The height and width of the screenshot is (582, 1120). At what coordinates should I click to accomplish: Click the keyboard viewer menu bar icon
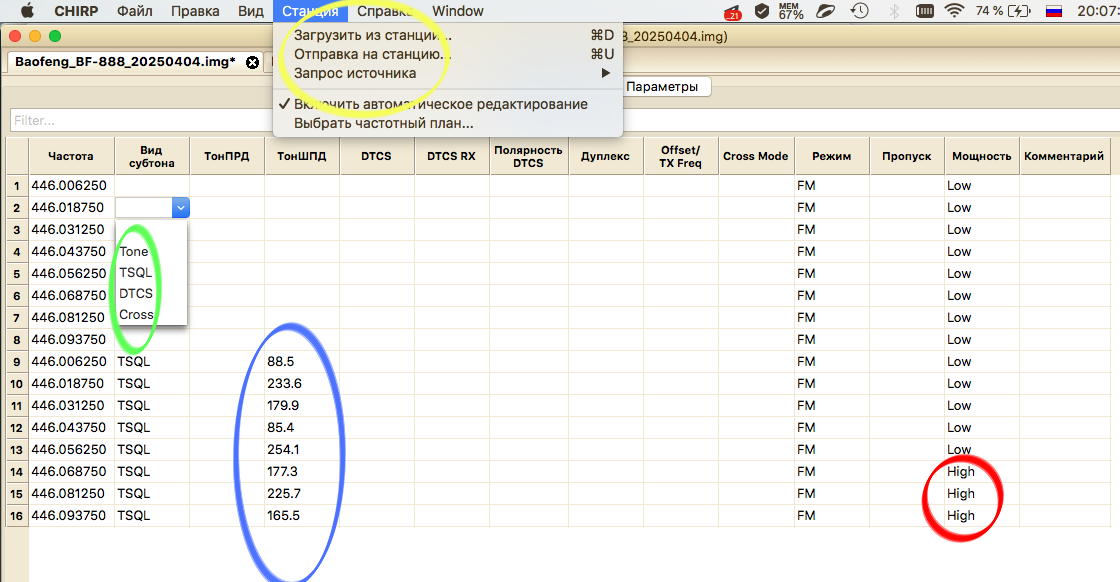925,11
